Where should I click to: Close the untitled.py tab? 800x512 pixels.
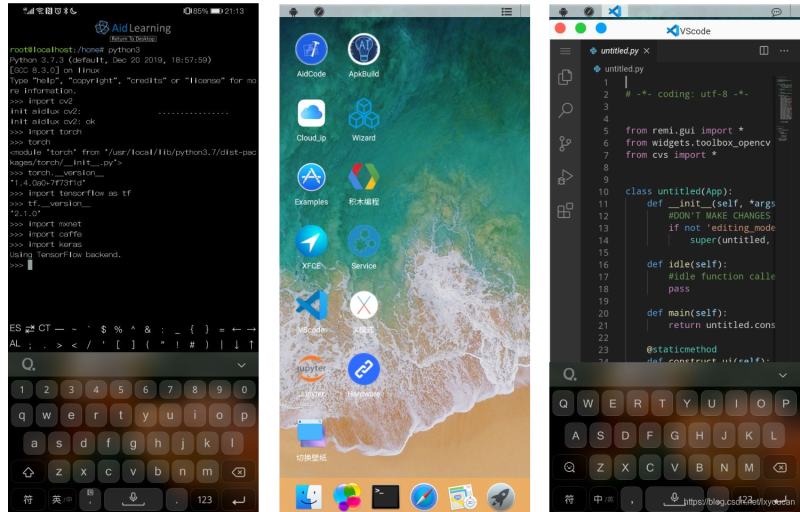coord(646,50)
